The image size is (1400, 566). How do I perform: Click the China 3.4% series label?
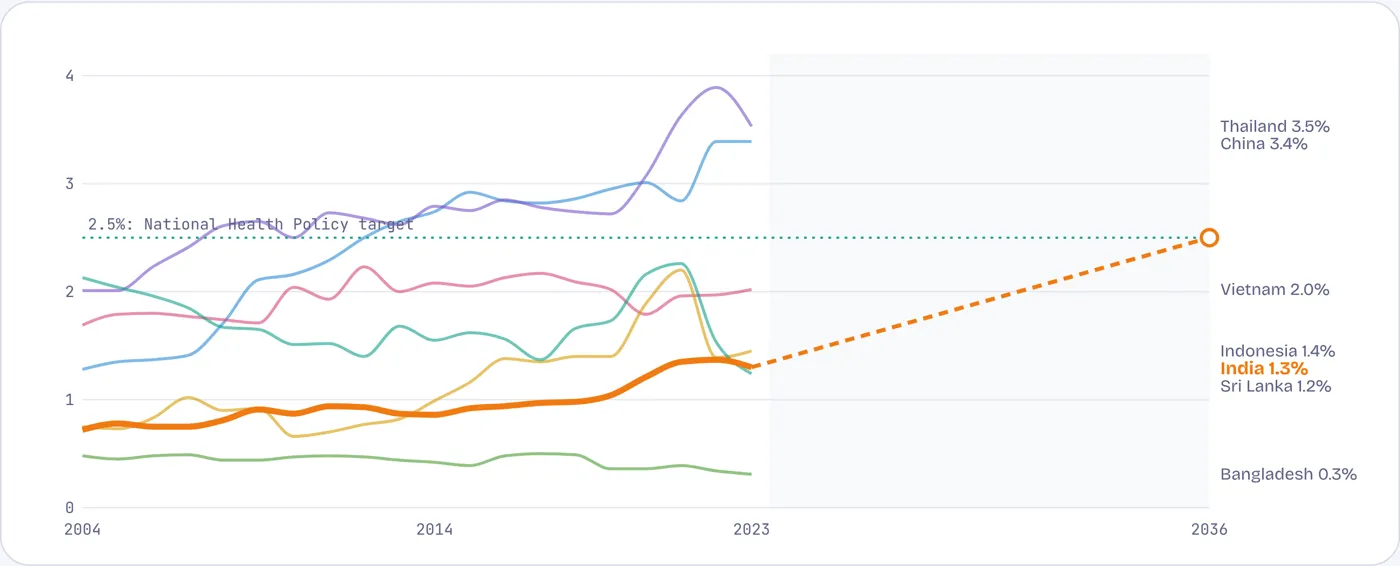[x=1264, y=144]
